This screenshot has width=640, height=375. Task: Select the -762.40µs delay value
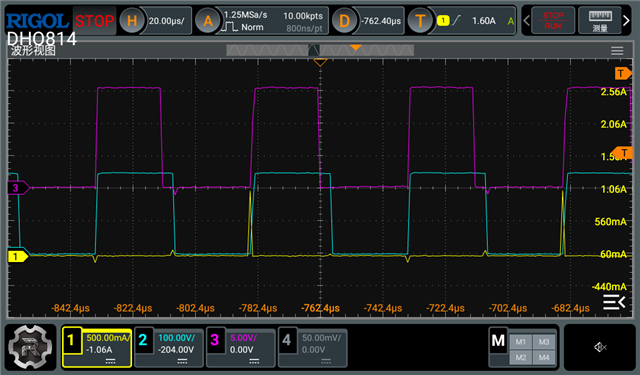(381, 20)
